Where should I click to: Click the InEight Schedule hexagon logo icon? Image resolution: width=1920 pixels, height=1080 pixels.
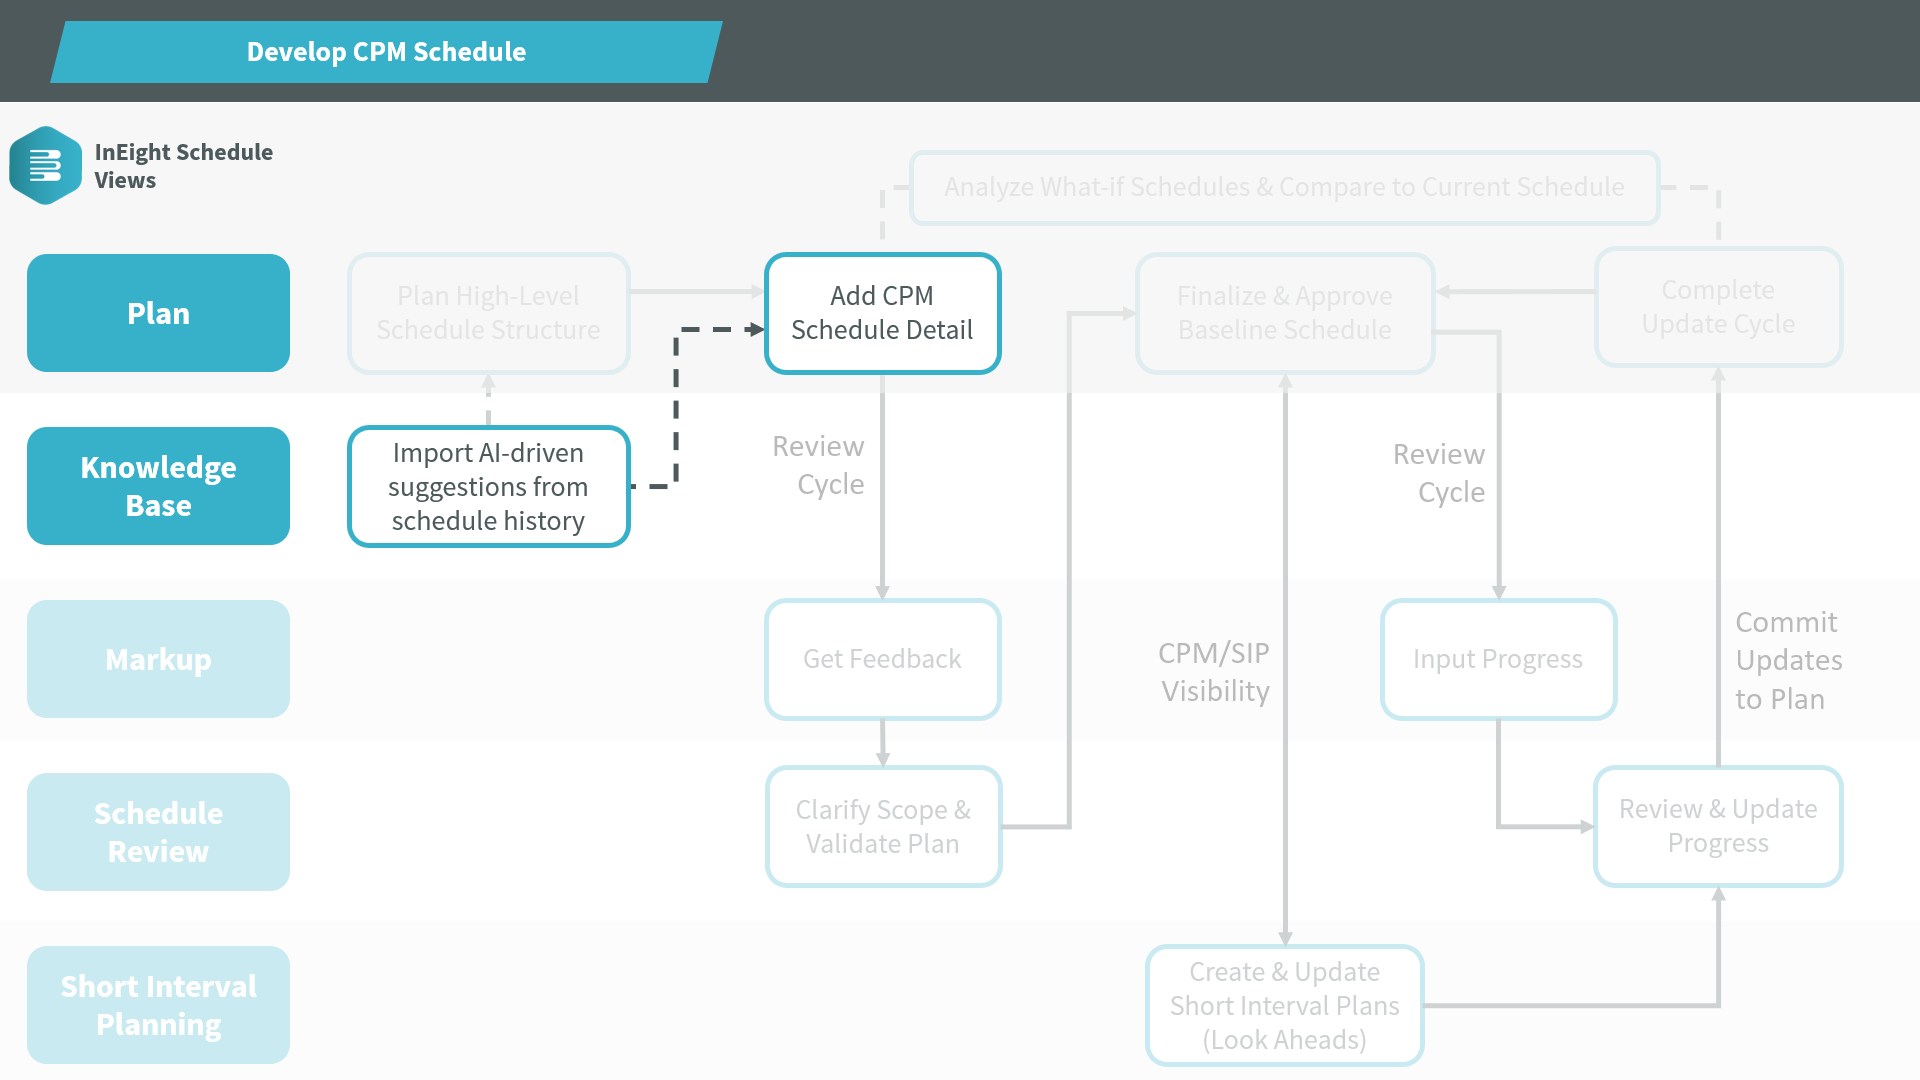point(45,166)
